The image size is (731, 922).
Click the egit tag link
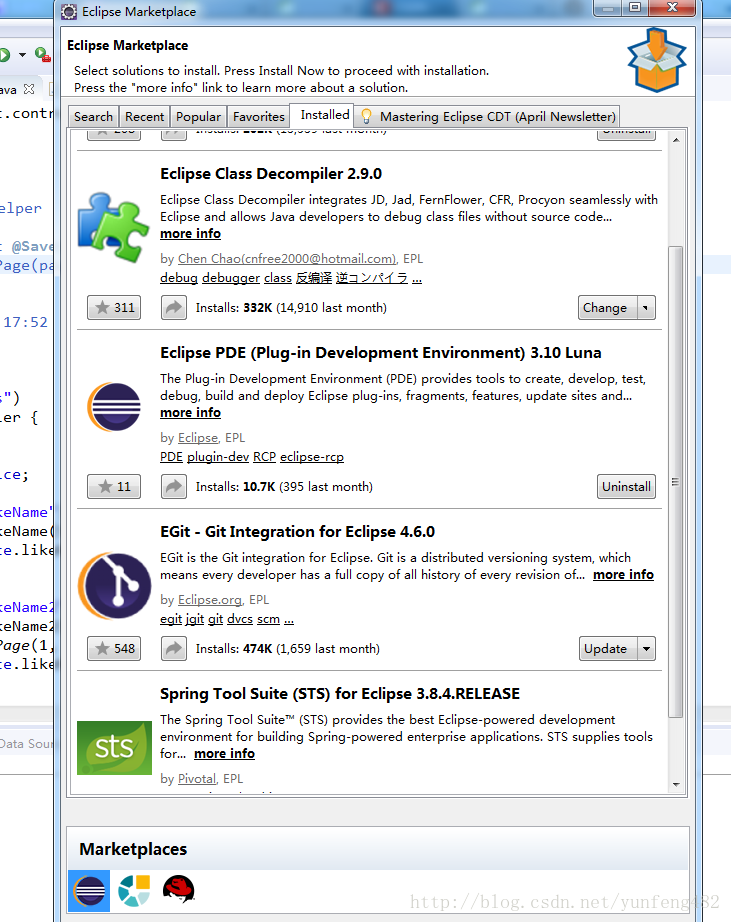[x=171, y=619]
